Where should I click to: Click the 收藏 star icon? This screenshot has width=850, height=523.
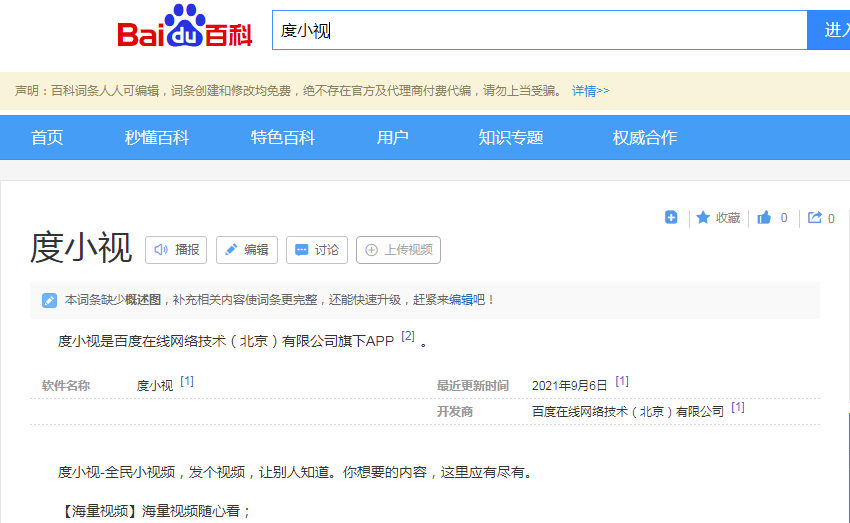[703, 217]
